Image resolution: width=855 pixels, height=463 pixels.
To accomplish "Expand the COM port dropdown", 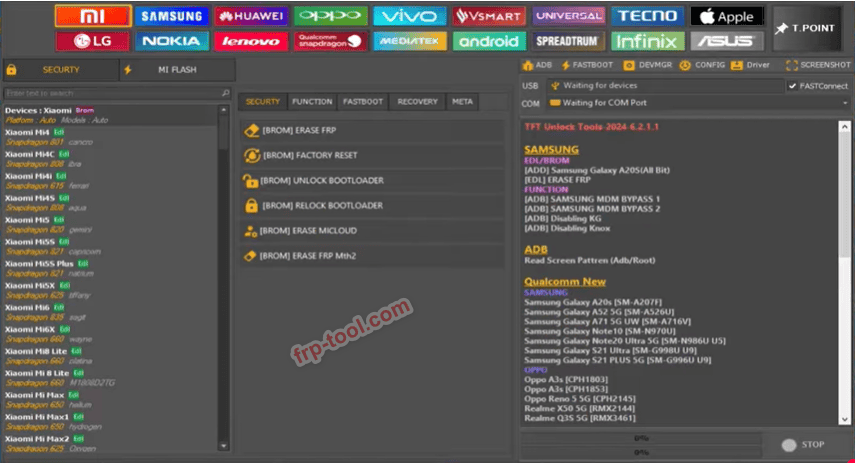I will click(845, 103).
